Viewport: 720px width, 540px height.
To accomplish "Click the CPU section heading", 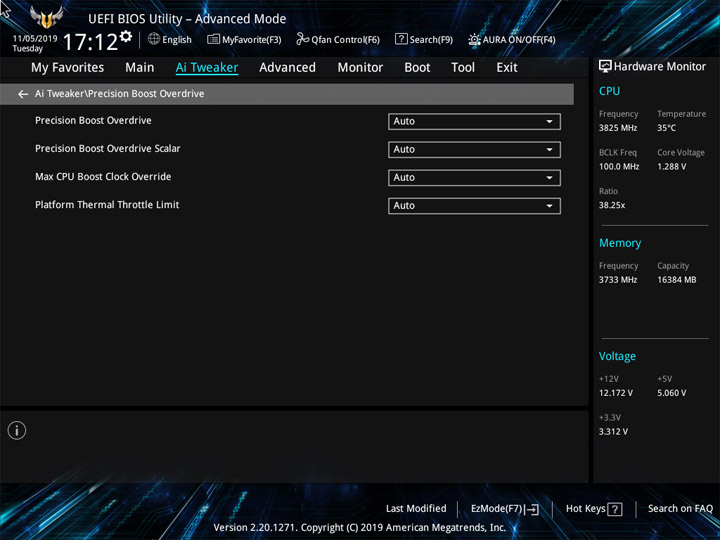I will [609, 91].
